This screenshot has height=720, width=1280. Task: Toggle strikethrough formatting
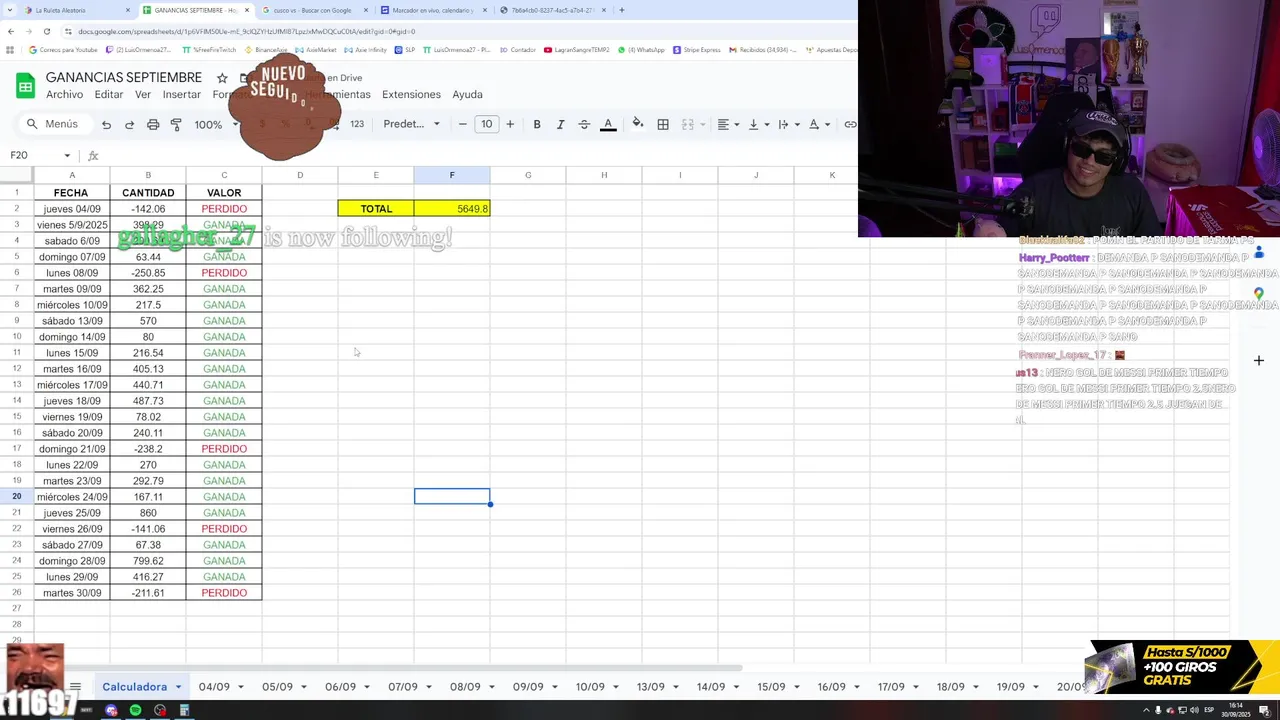pos(584,124)
